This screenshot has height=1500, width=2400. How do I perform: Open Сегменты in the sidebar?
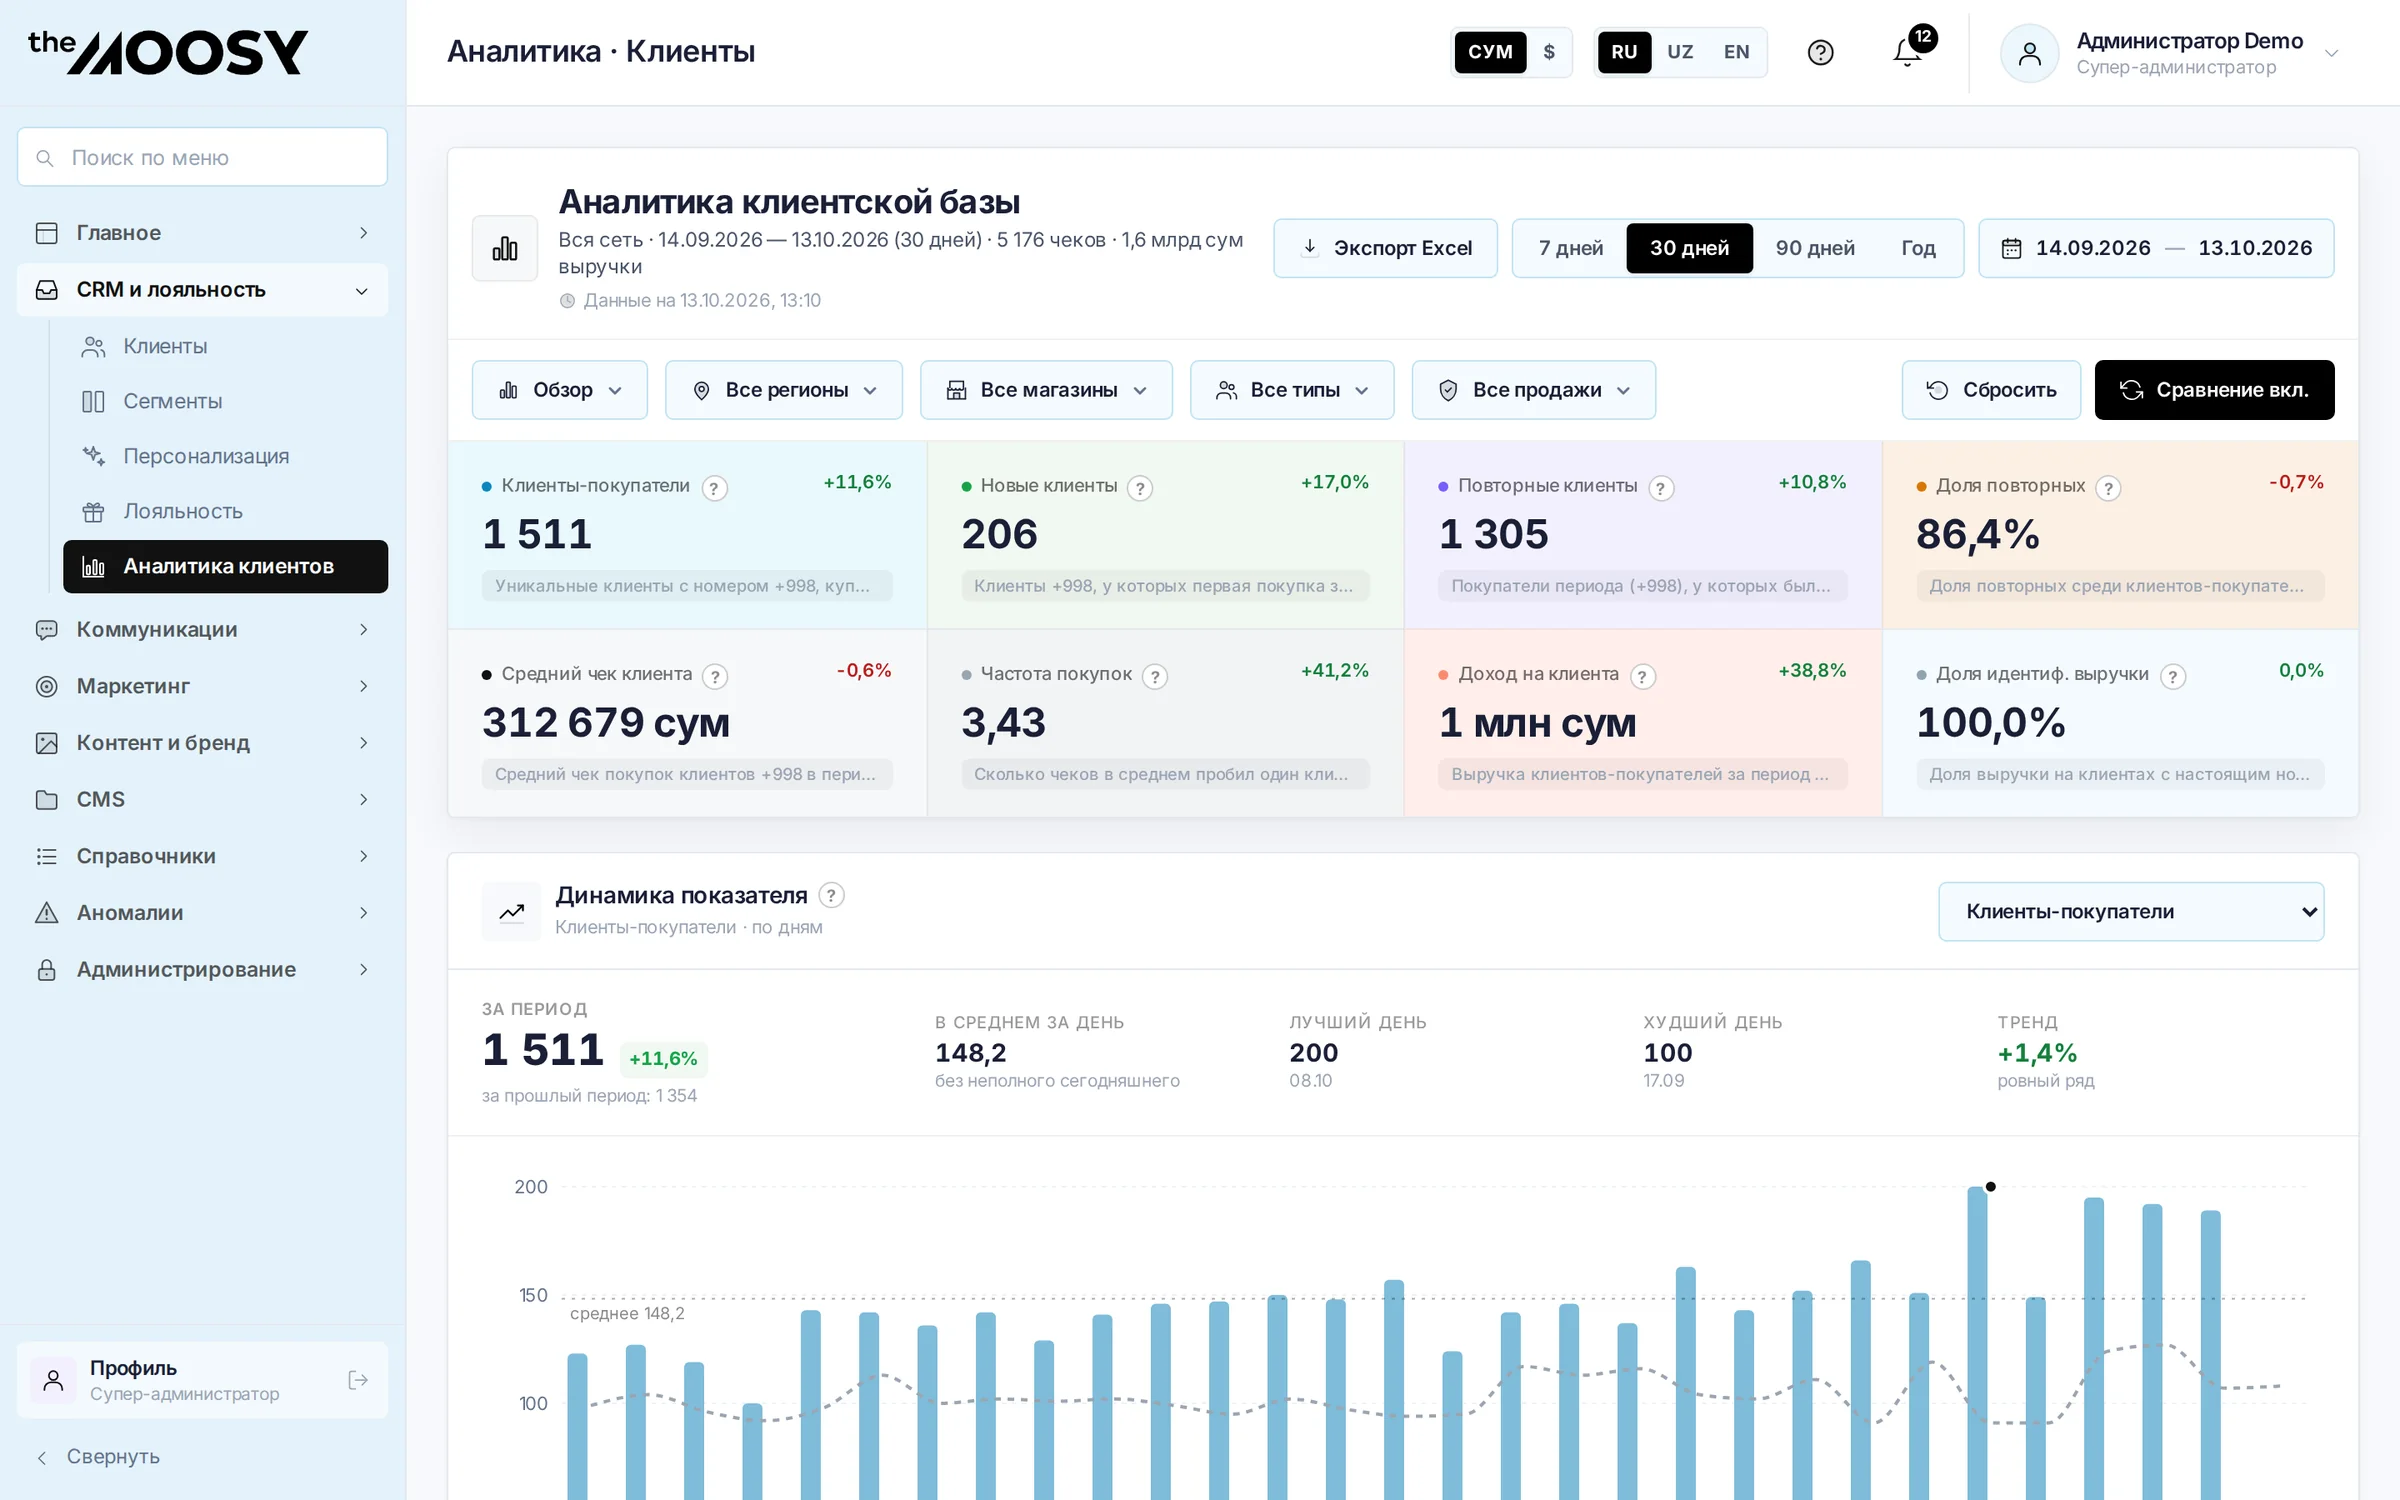pyautogui.click(x=225, y=401)
